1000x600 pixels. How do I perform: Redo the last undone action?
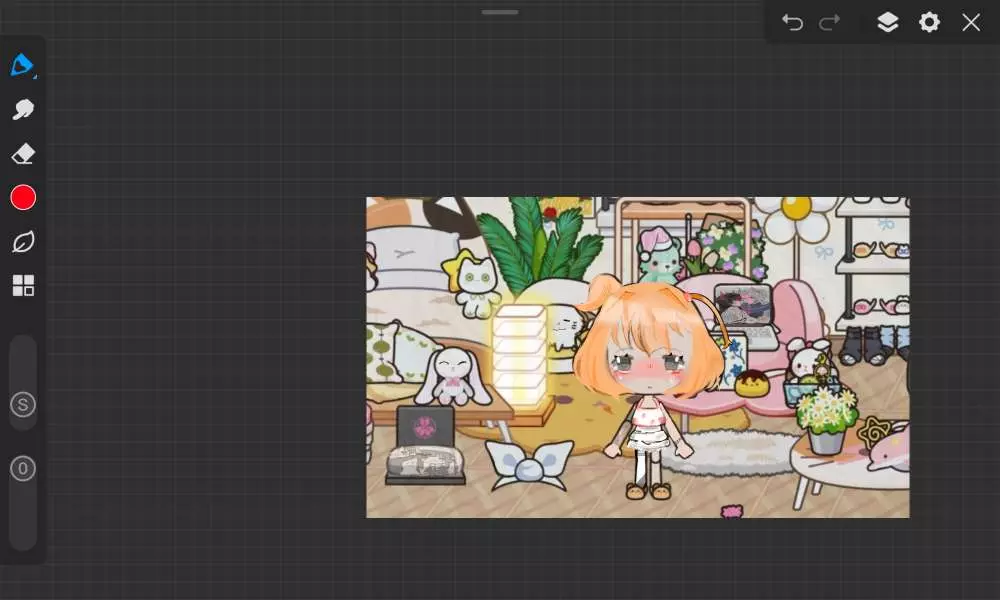[830, 23]
